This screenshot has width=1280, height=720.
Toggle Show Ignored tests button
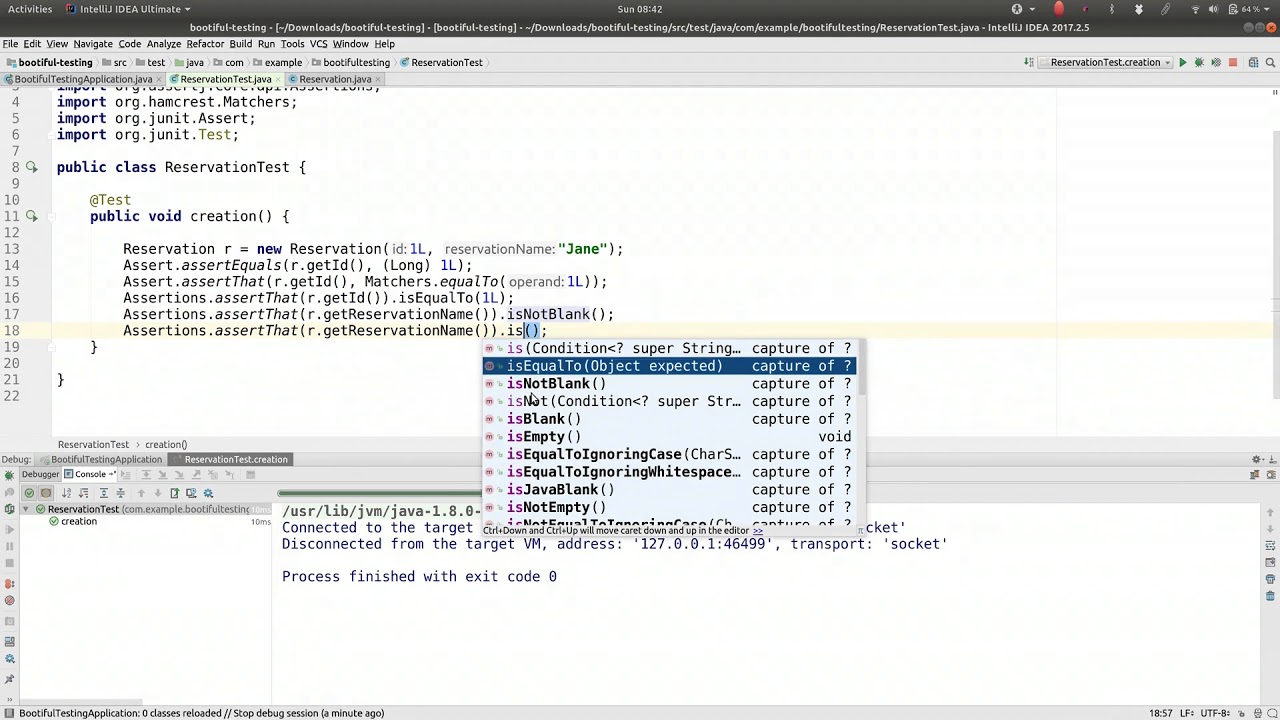[46, 493]
